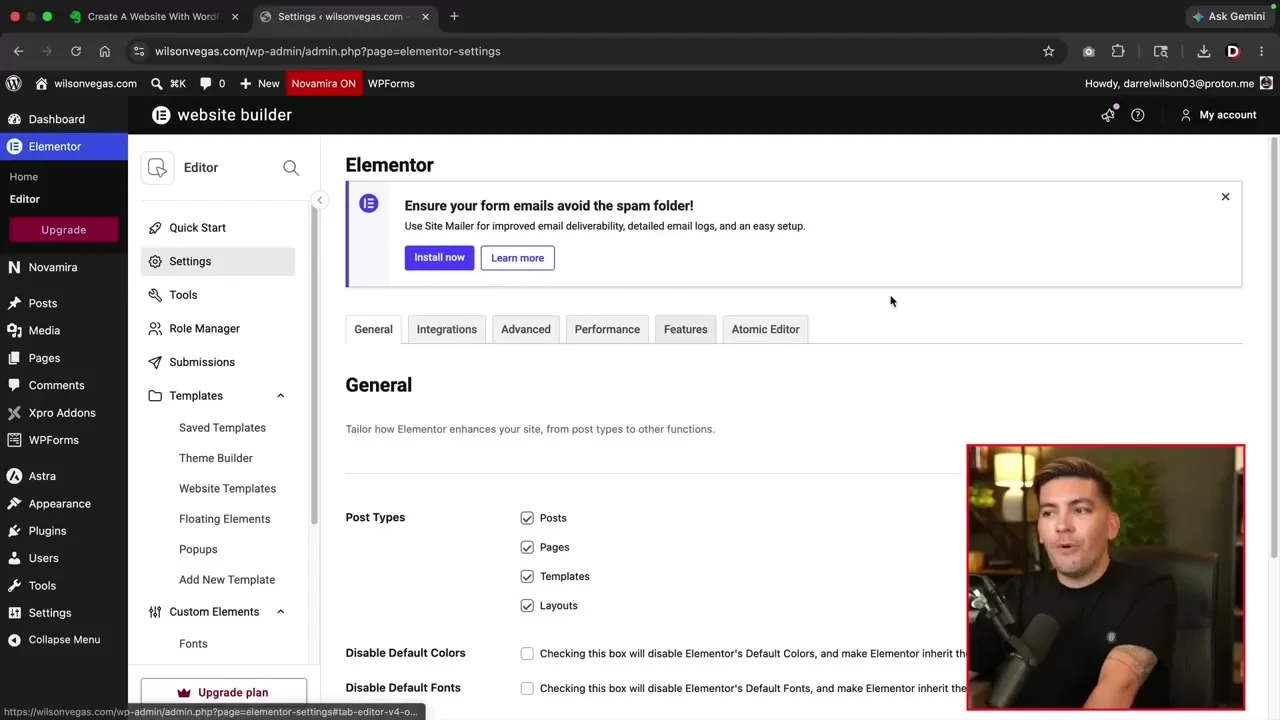Open the help question mark icon
The width and height of the screenshot is (1280, 720).
click(x=1138, y=115)
